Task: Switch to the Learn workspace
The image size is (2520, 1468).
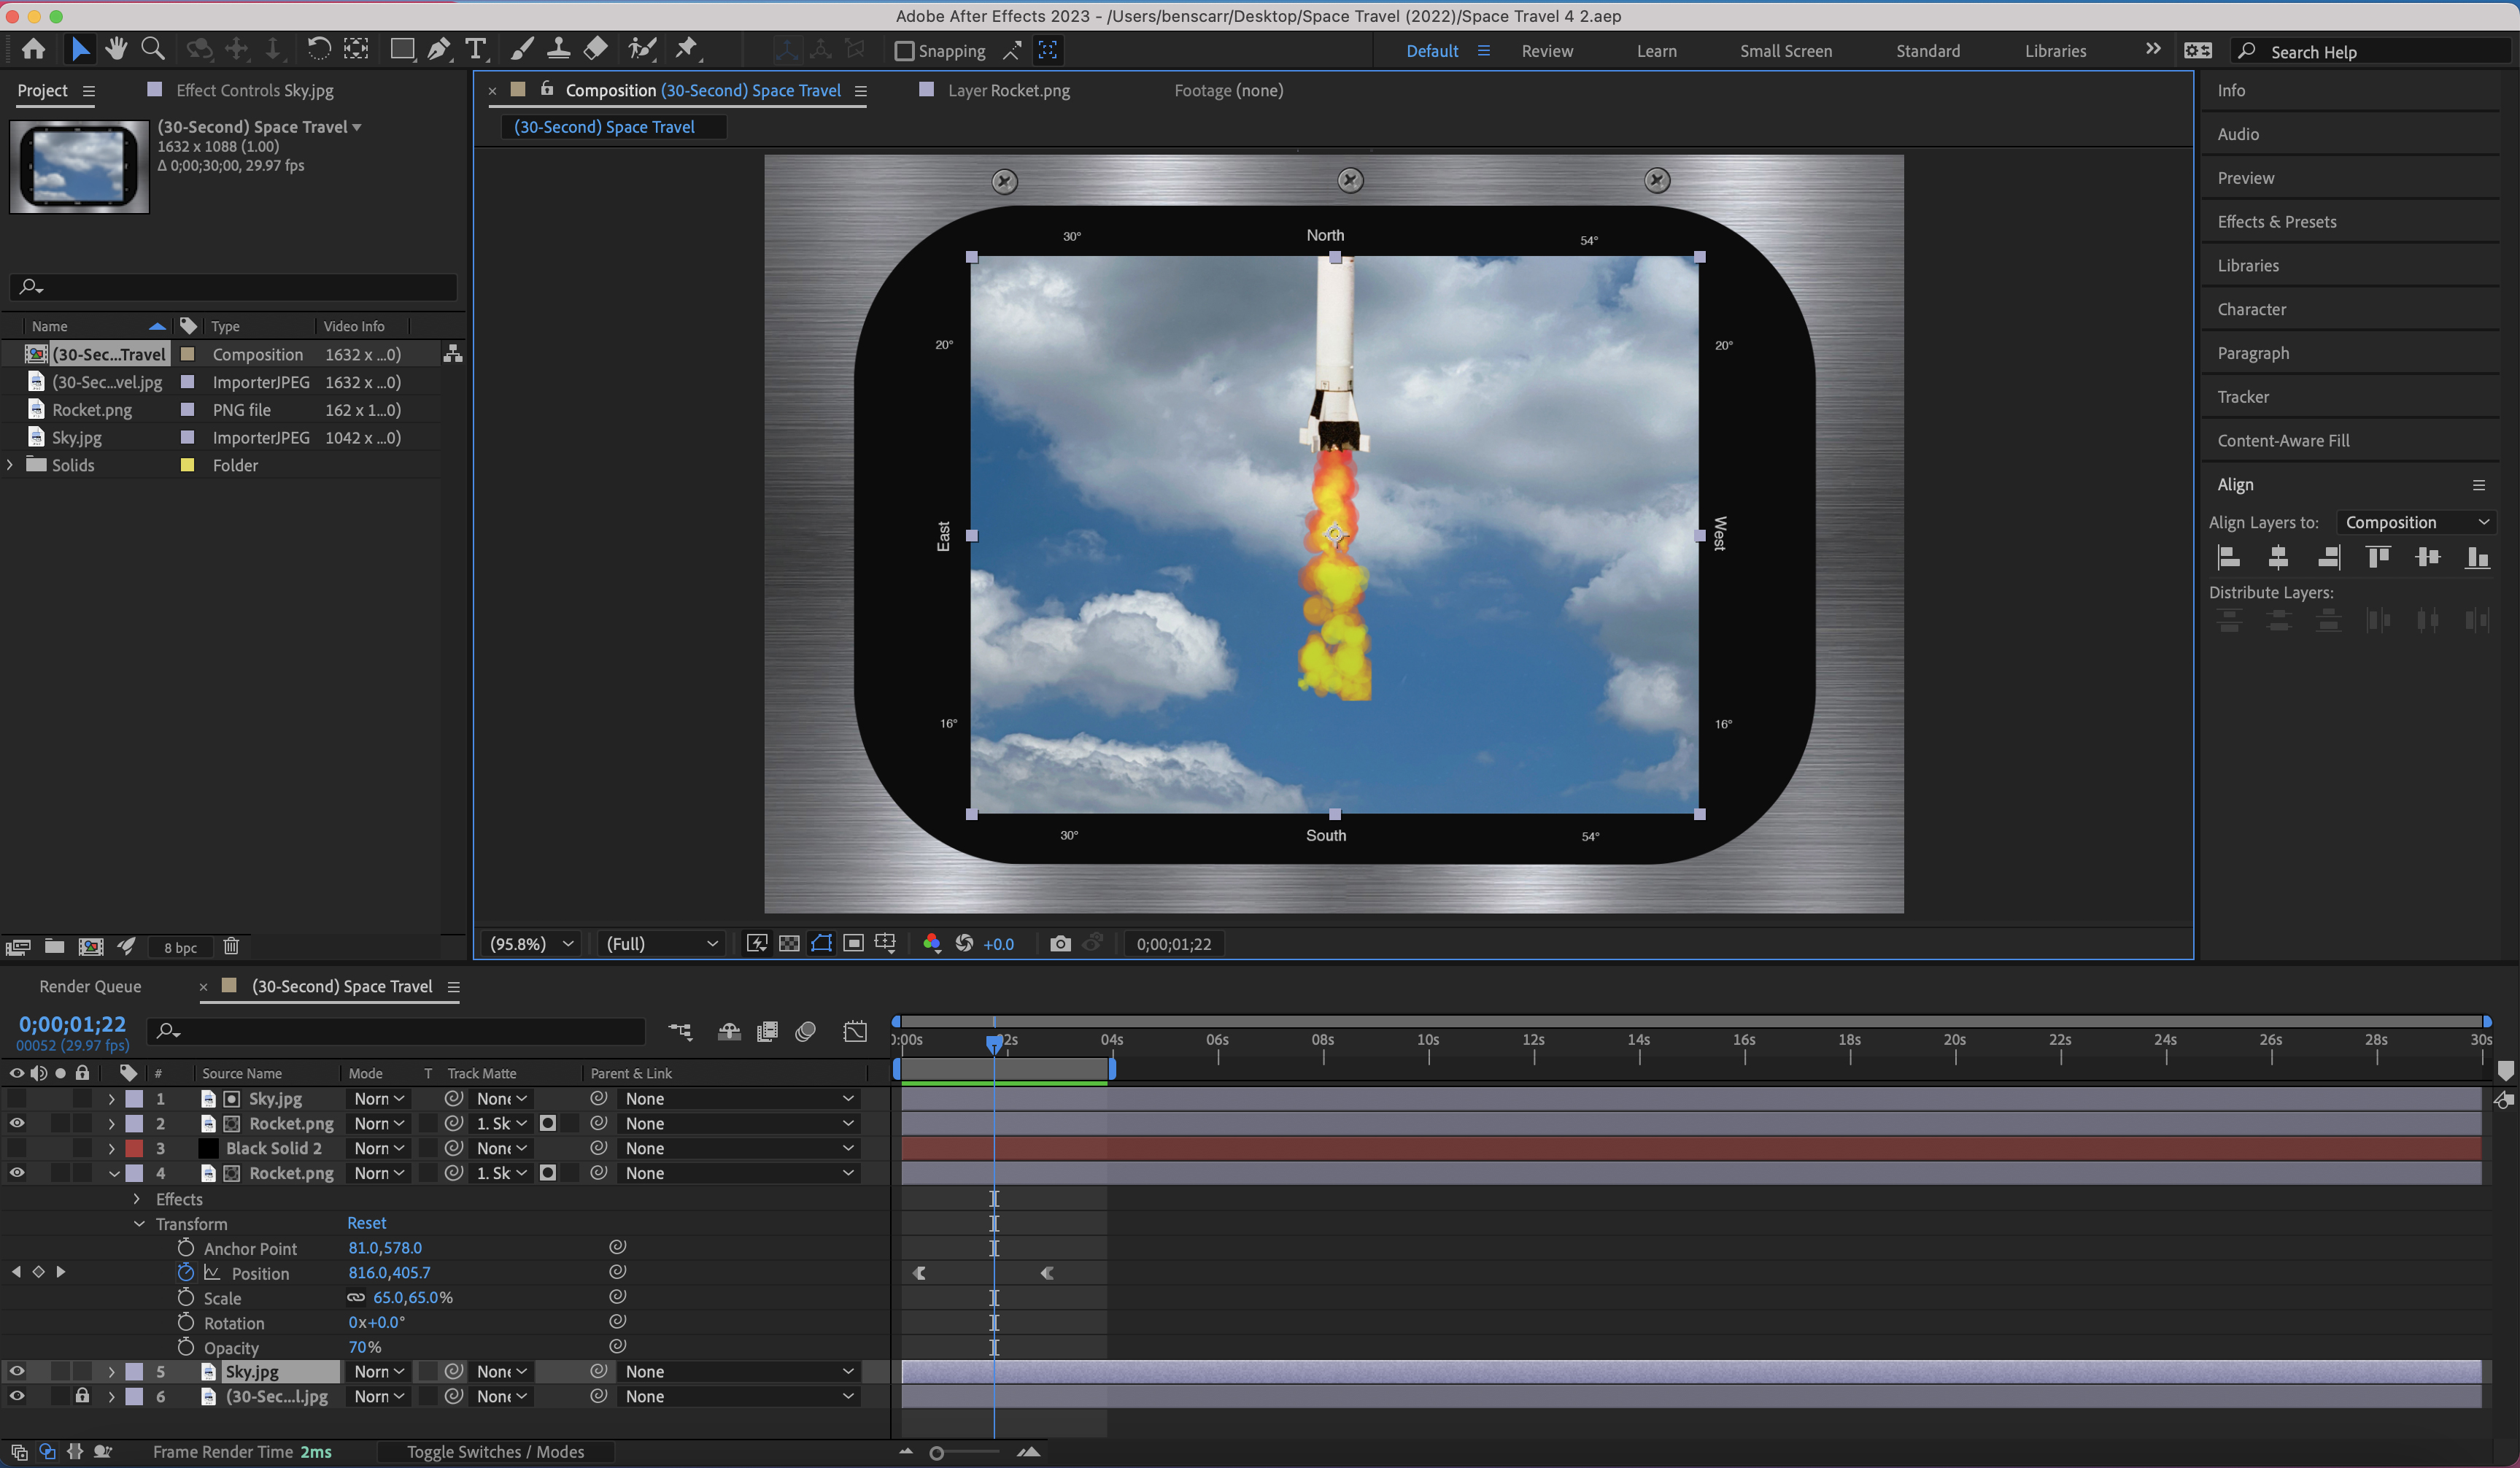Action: [x=1657, y=50]
